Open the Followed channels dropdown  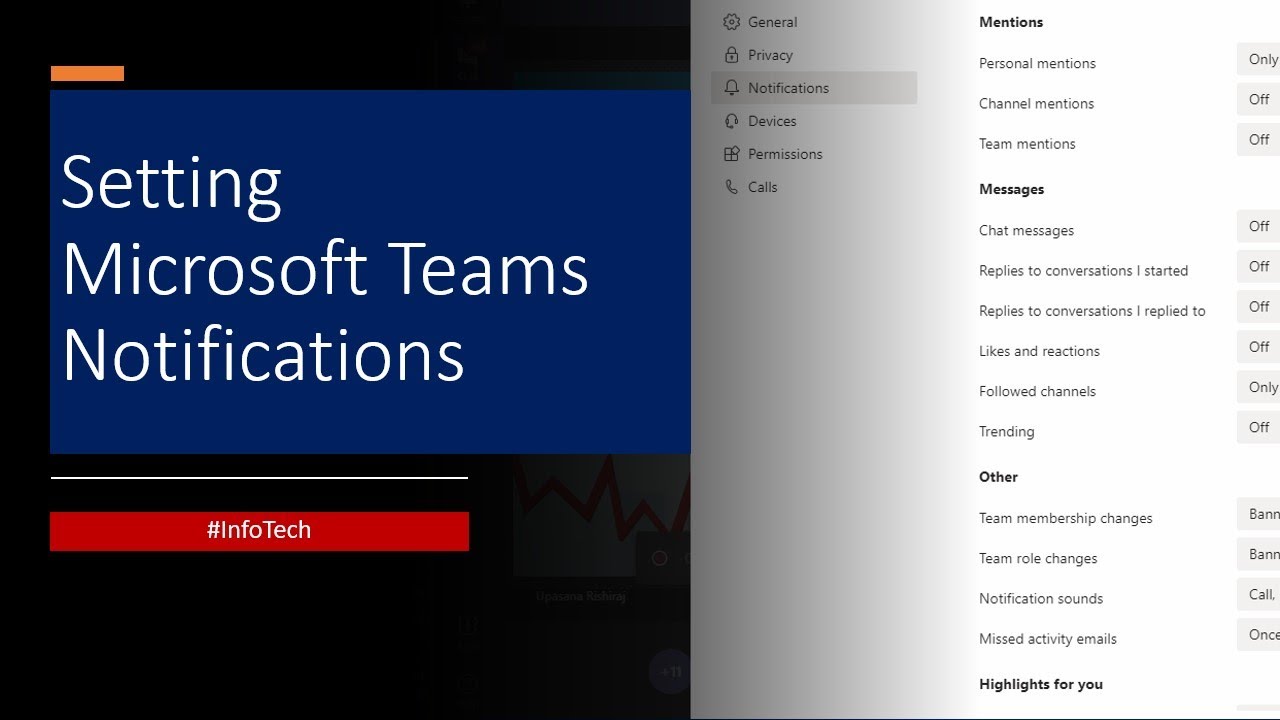click(1259, 387)
